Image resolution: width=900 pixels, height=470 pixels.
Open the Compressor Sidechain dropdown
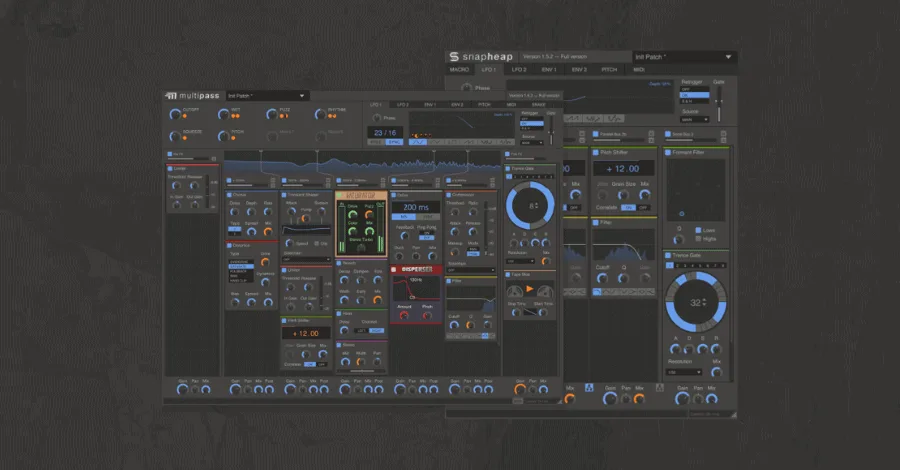pyautogui.click(x=471, y=270)
